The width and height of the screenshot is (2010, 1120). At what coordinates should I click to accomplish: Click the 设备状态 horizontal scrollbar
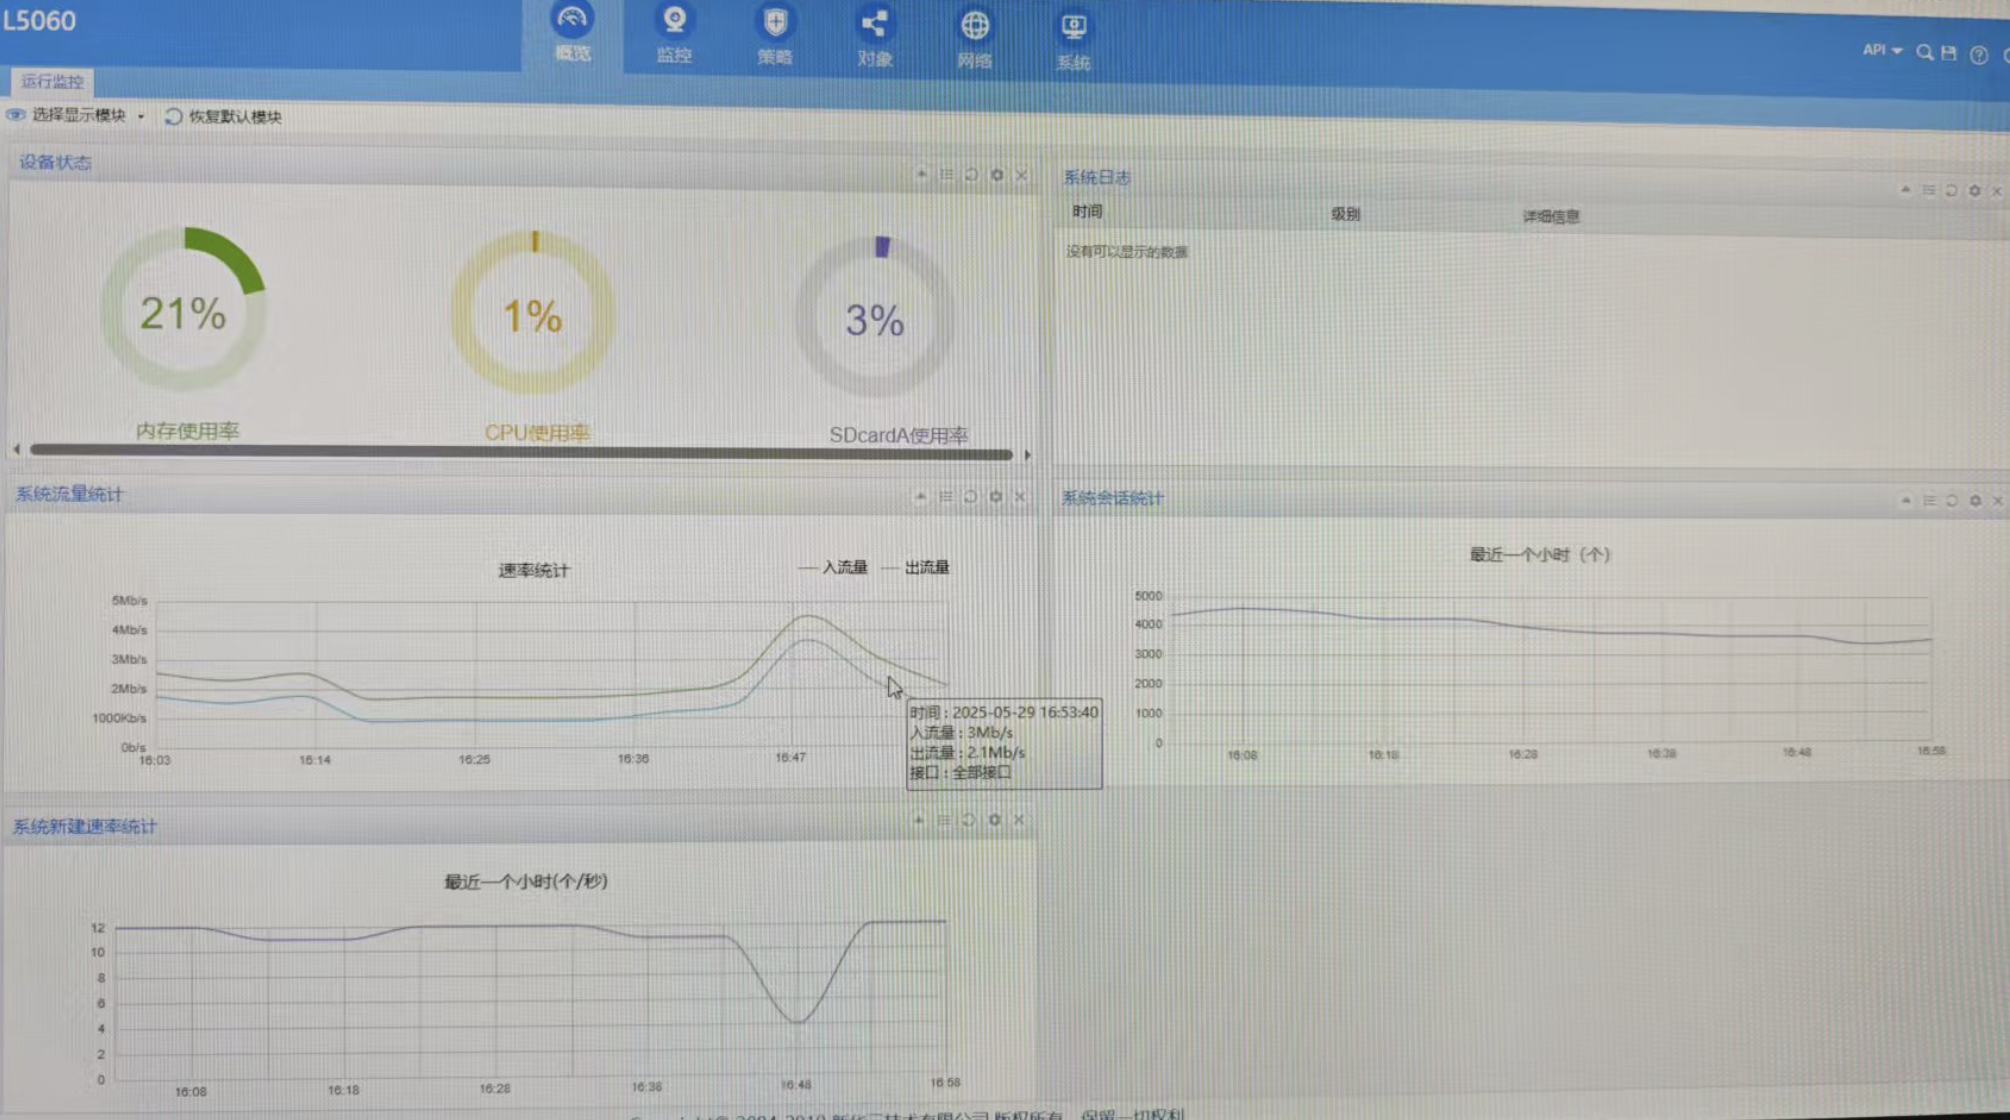520,452
